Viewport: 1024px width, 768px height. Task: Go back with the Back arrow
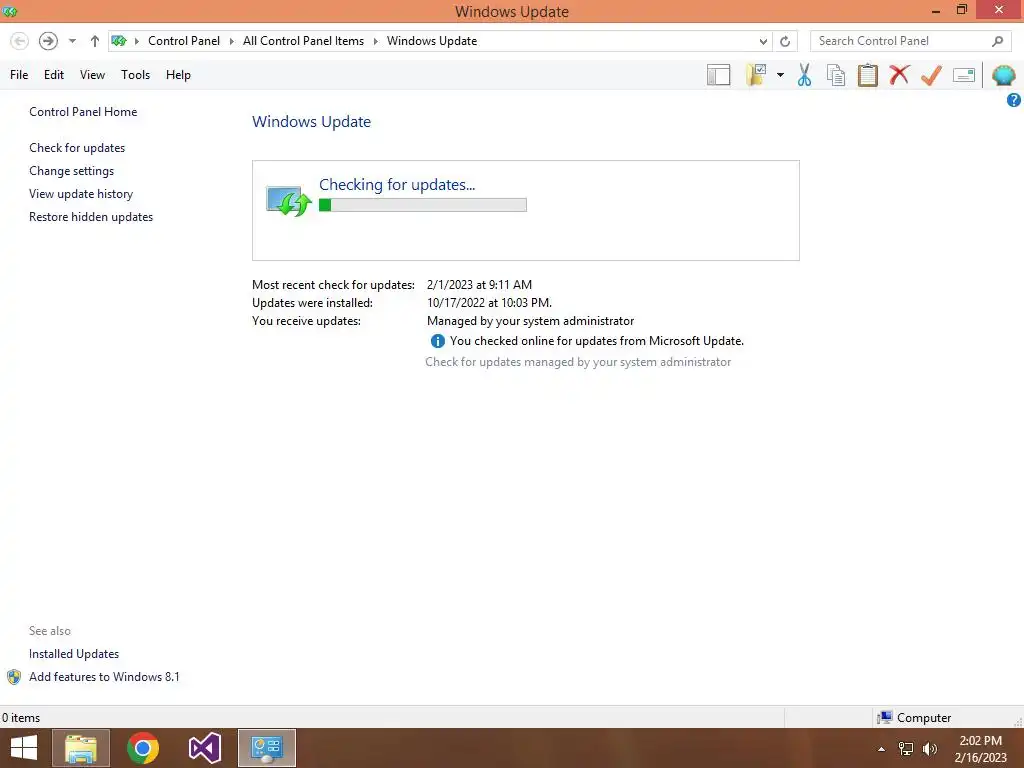point(20,41)
